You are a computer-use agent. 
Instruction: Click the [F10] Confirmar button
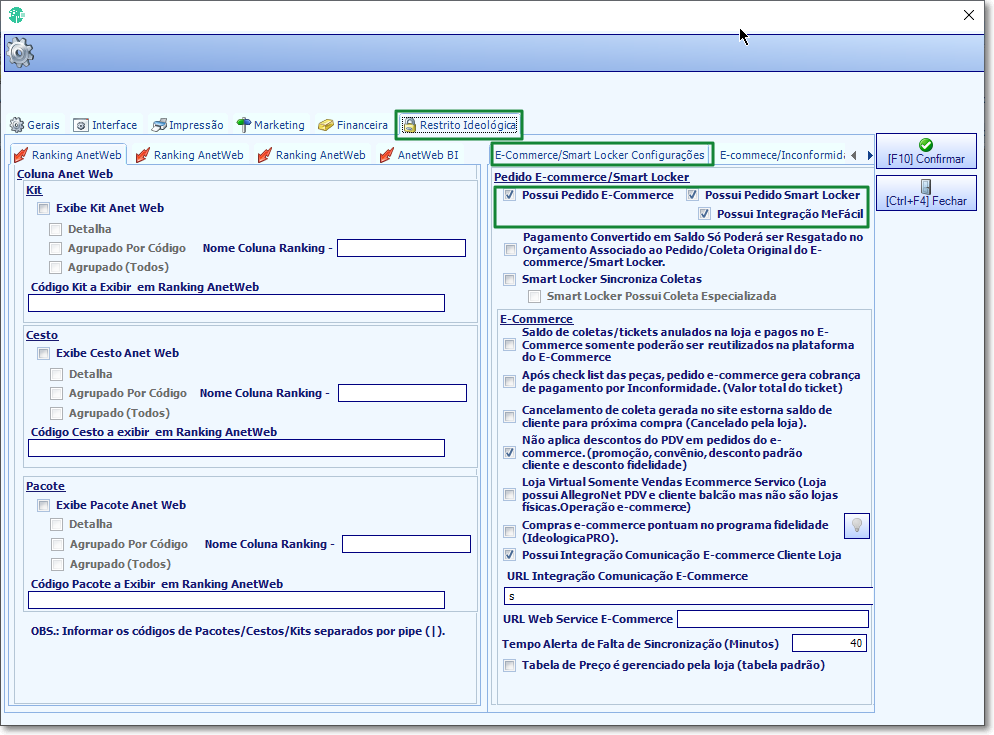click(x=926, y=151)
